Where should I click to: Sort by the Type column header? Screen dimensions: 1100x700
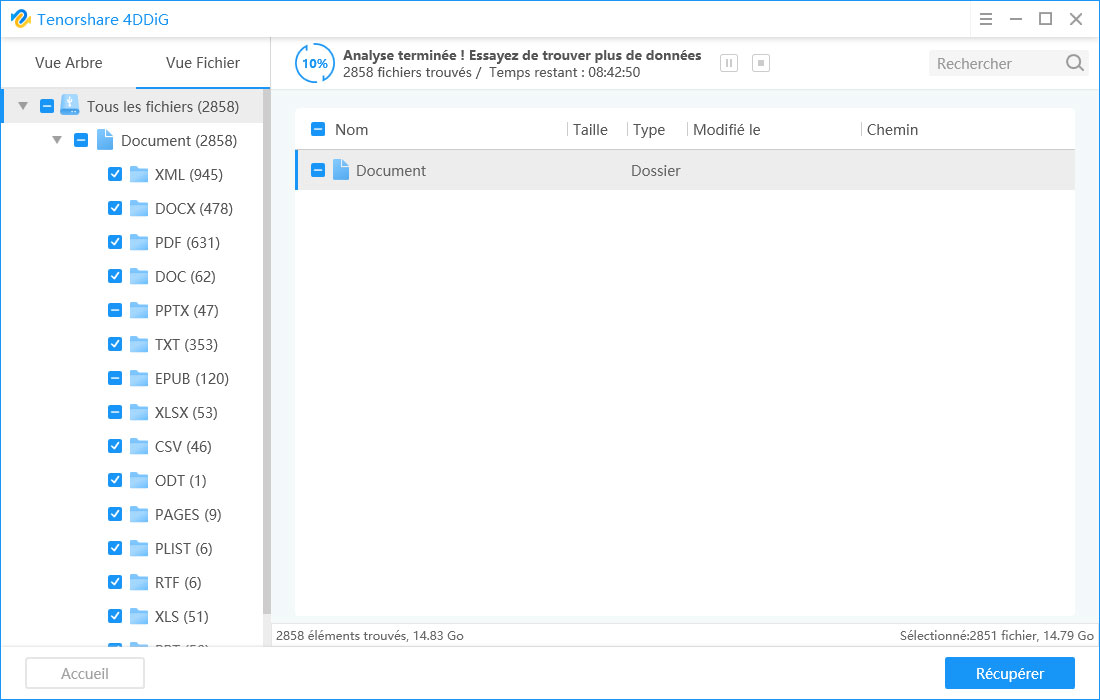tap(649, 130)
